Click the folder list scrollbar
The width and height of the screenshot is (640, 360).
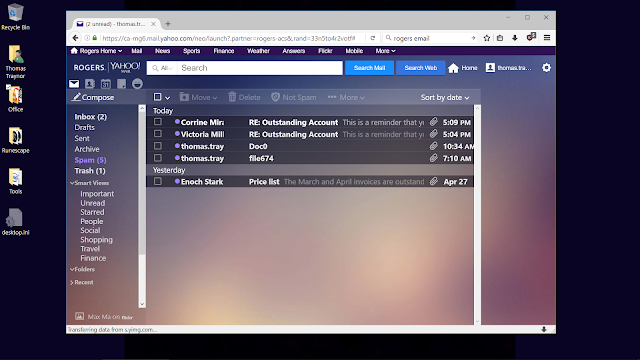pos(142,184)
